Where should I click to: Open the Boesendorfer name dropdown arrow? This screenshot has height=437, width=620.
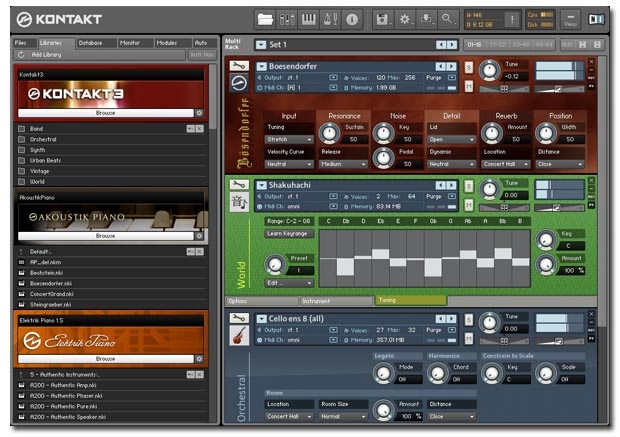coord(261,66)
